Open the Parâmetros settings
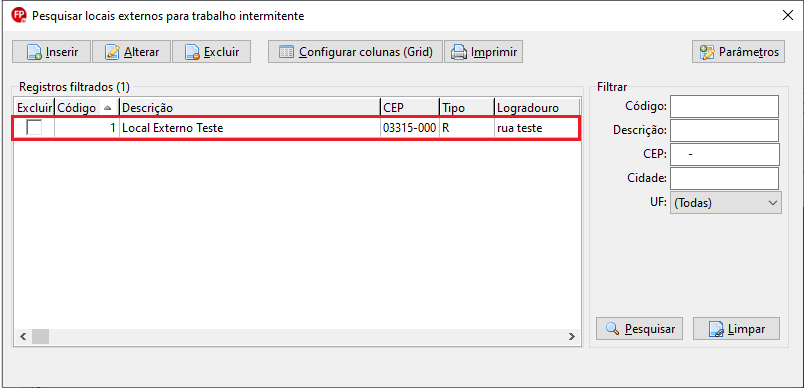Image resolution: width=806 pixels, height=390 pixels. 738,52
